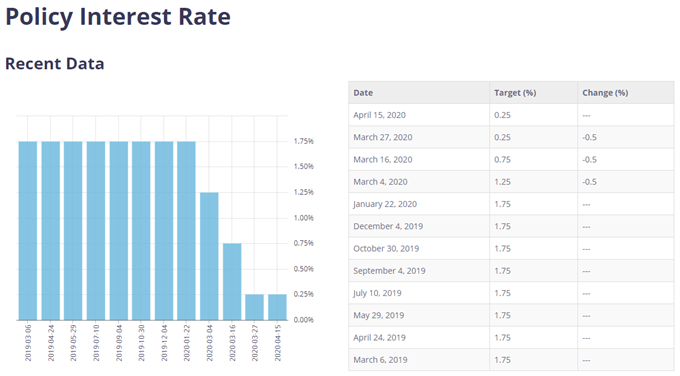The width and height of the screenshot is (680, 376).
Task: Click target value 1.75 in January 22, 2020 row
Action: 502,204
